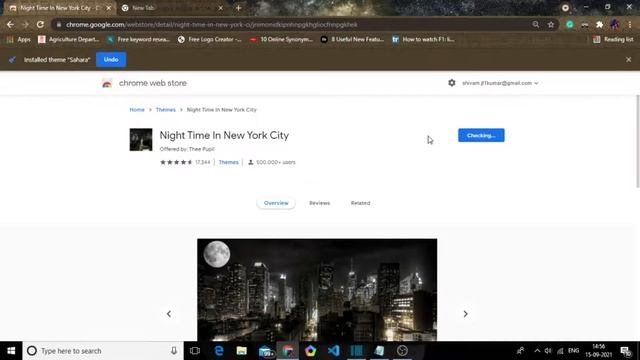Open the colorful pentagon app on taskbar
This screenshot has height=360, width=640.
[x=311, y=351]
